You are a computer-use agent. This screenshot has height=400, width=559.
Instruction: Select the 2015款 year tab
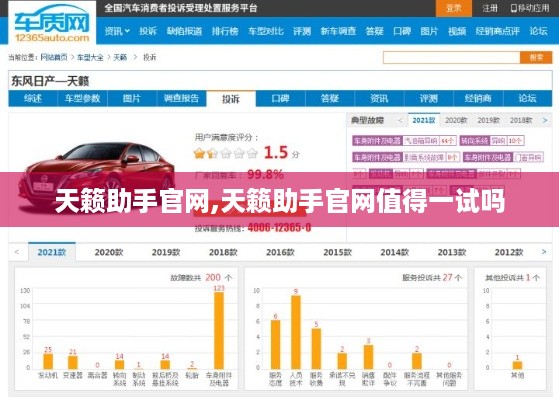[x=338, y=252]
